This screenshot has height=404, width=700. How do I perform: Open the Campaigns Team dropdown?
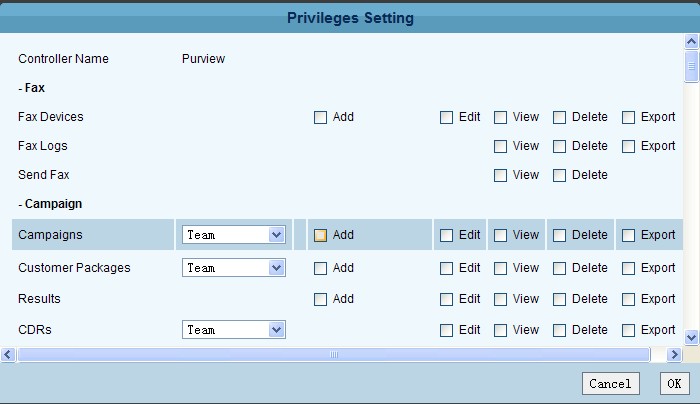coord(277,235)
